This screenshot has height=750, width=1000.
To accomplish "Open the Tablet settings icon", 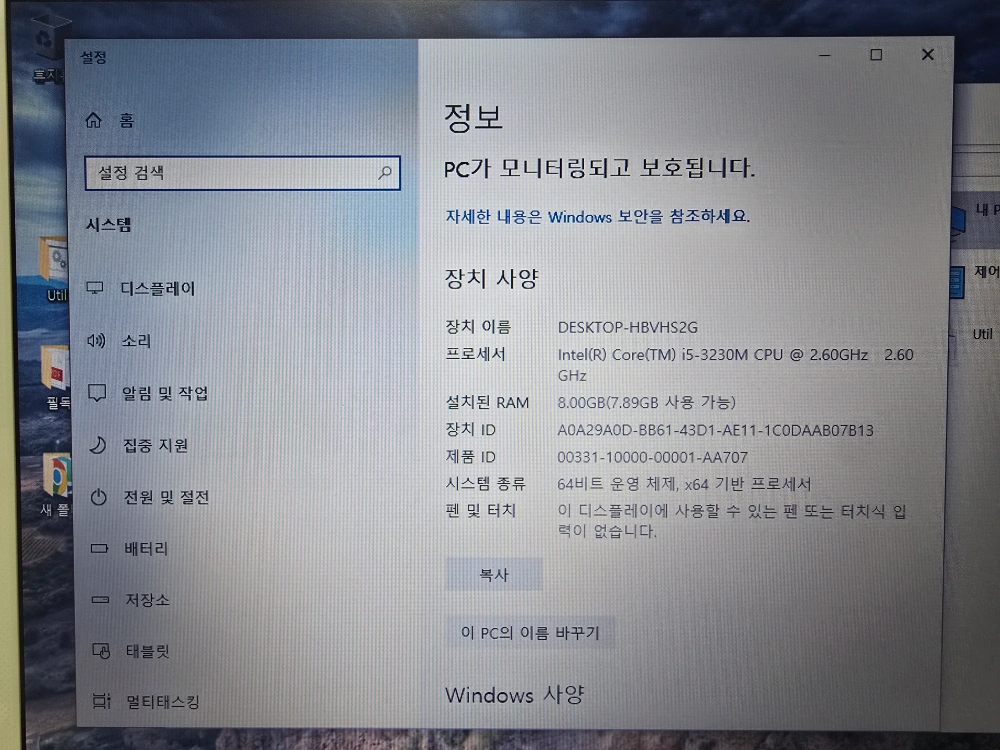I will coord(100,652).
